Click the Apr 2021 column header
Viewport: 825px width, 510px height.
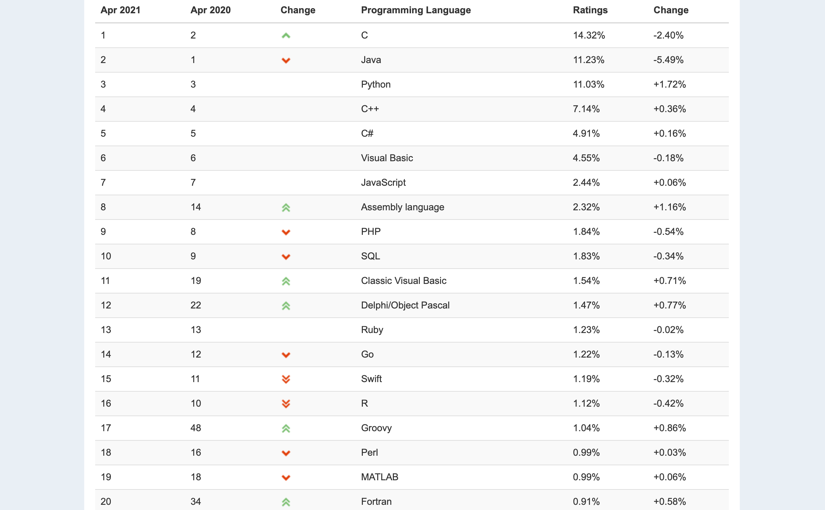(x=120, y=10)
